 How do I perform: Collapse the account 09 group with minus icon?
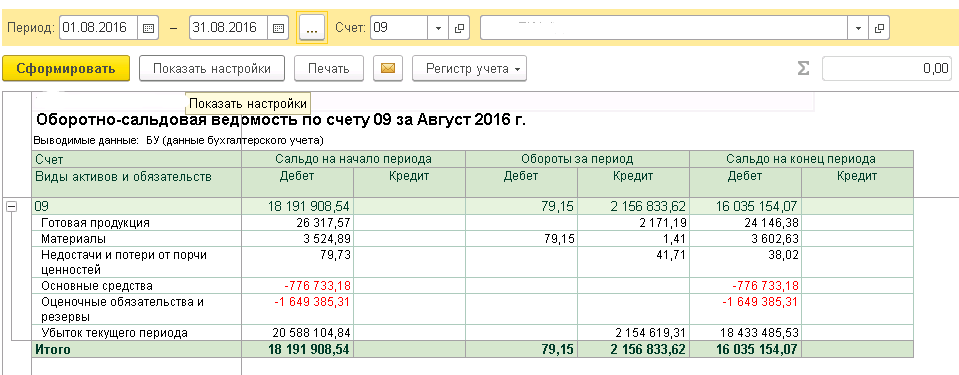tap(10, 207)
